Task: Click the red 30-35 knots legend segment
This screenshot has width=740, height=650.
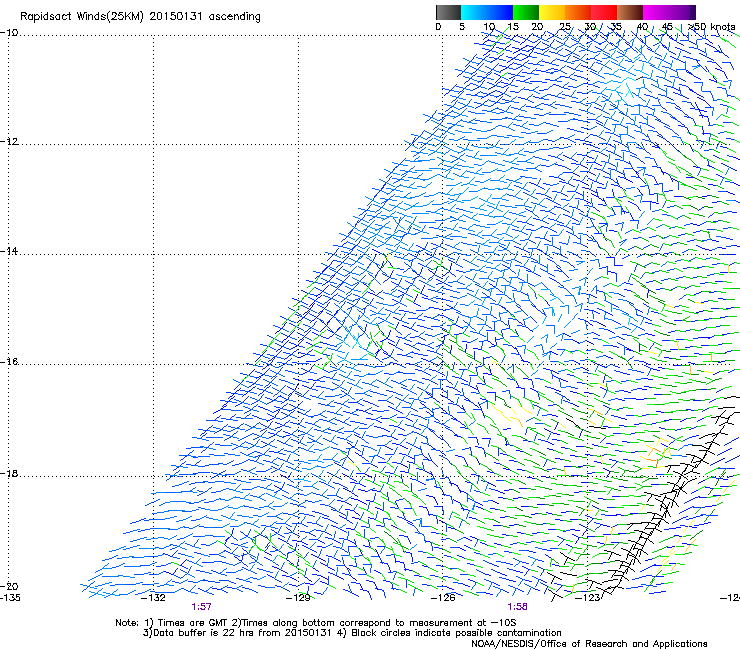Action: 604,12
